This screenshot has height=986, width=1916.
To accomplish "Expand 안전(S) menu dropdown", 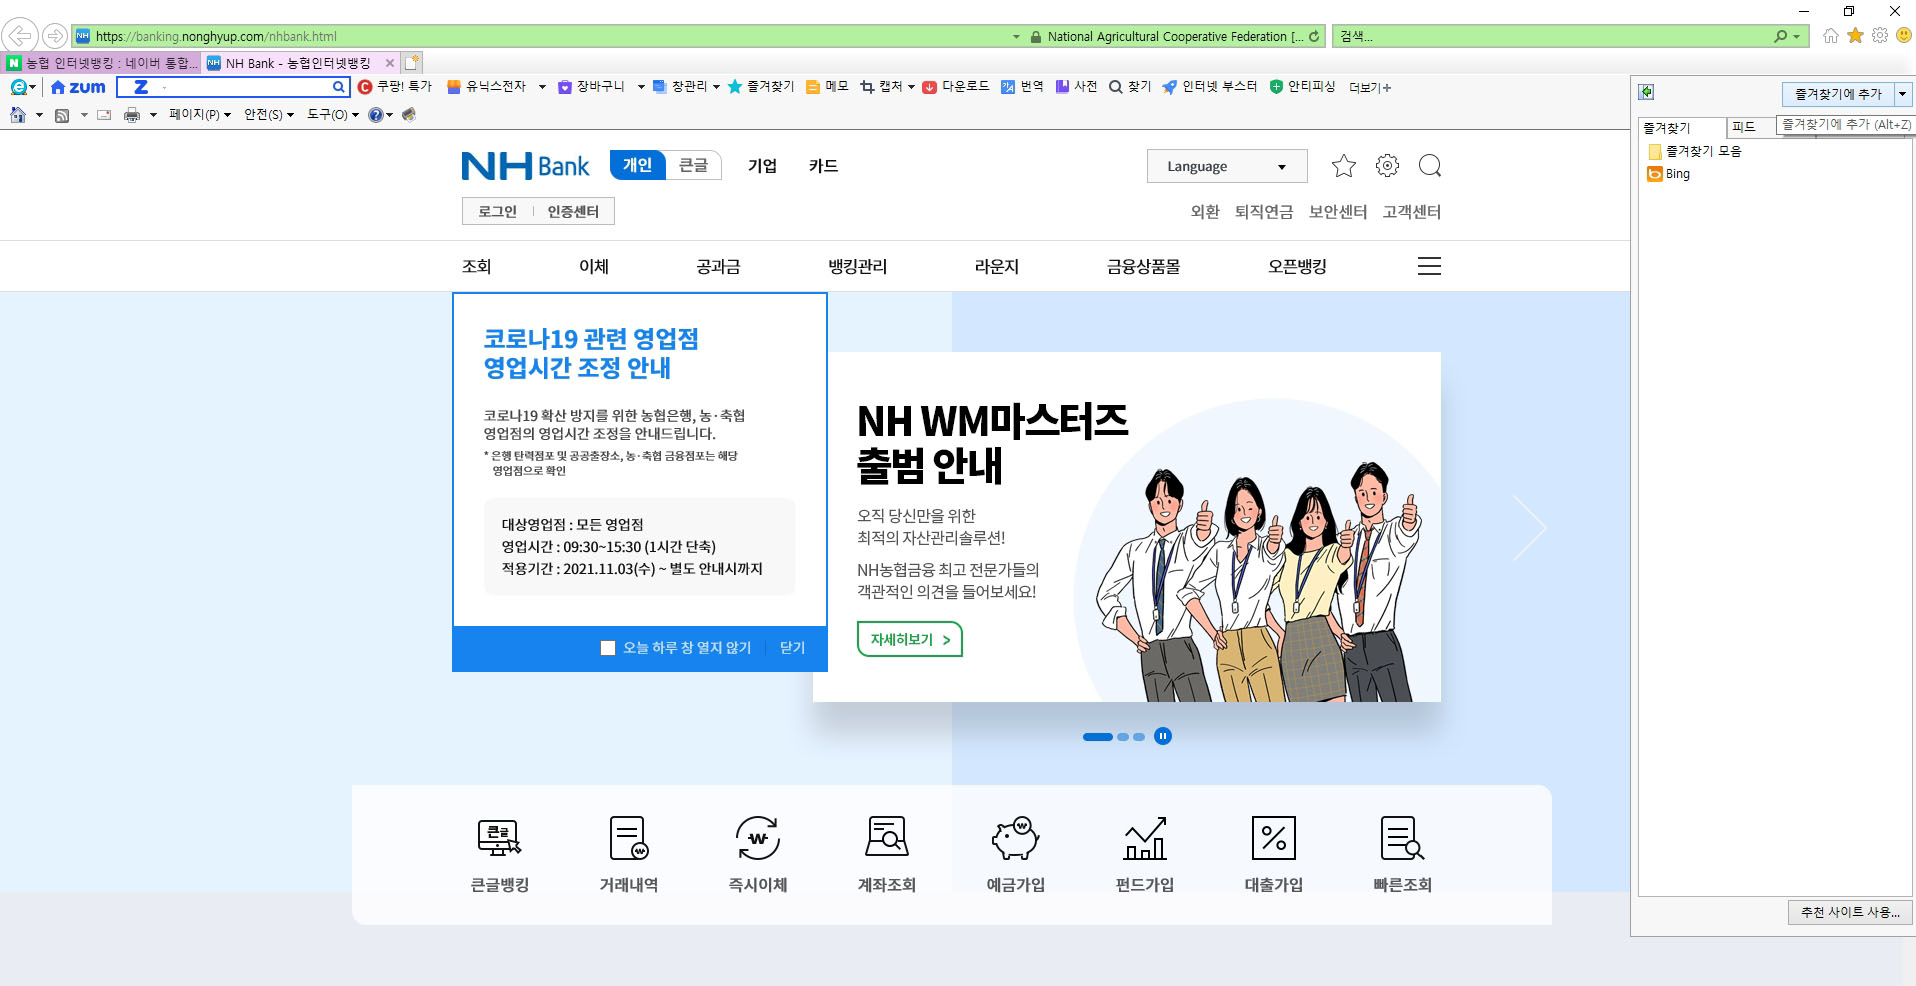I will (x=269, y=115).
